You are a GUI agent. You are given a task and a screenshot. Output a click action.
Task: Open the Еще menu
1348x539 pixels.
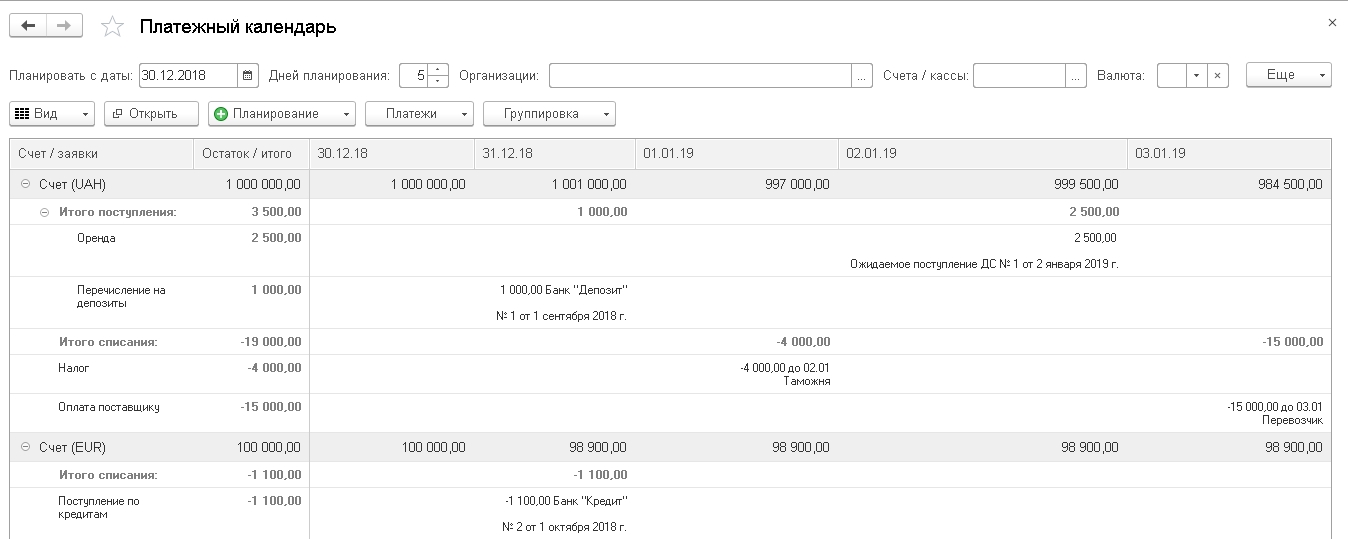(x=1289, y=75)
